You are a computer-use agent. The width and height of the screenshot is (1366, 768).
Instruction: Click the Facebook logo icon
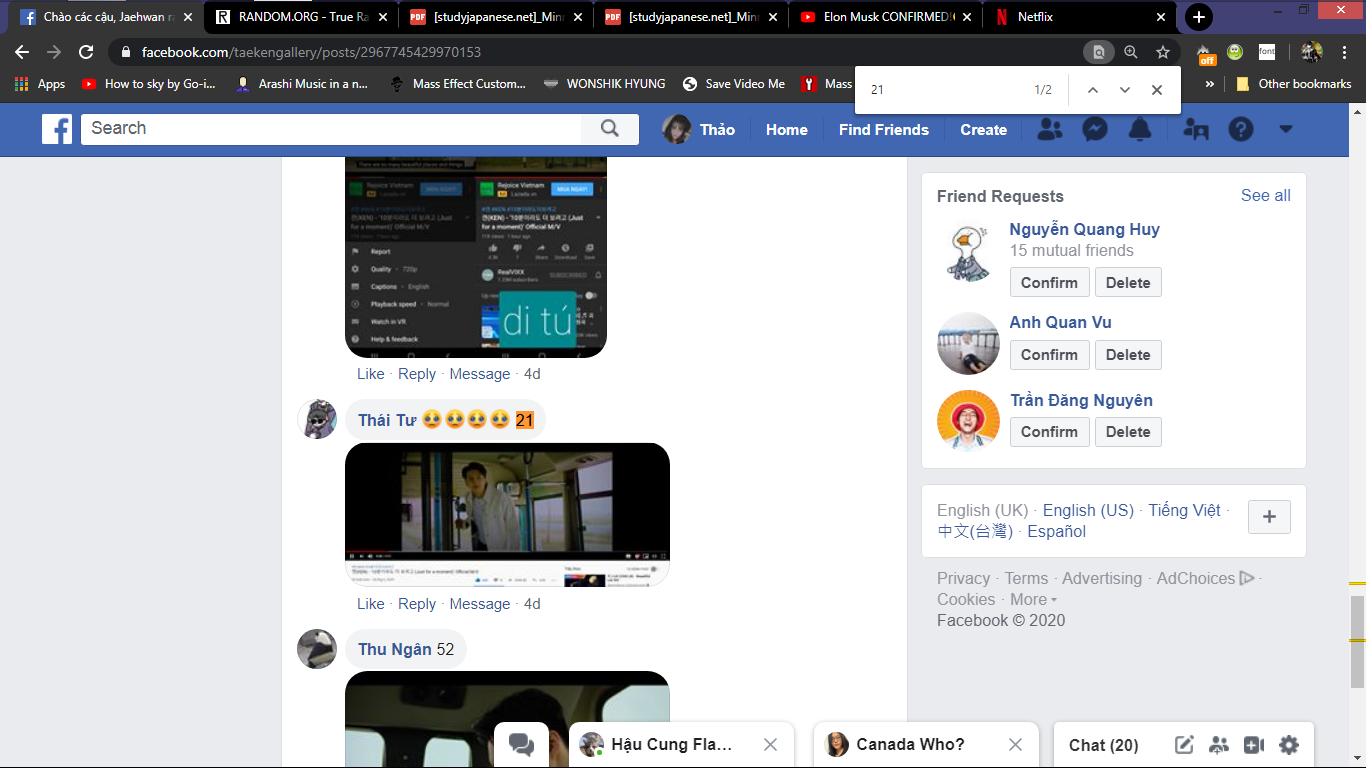tap(57, 129)
